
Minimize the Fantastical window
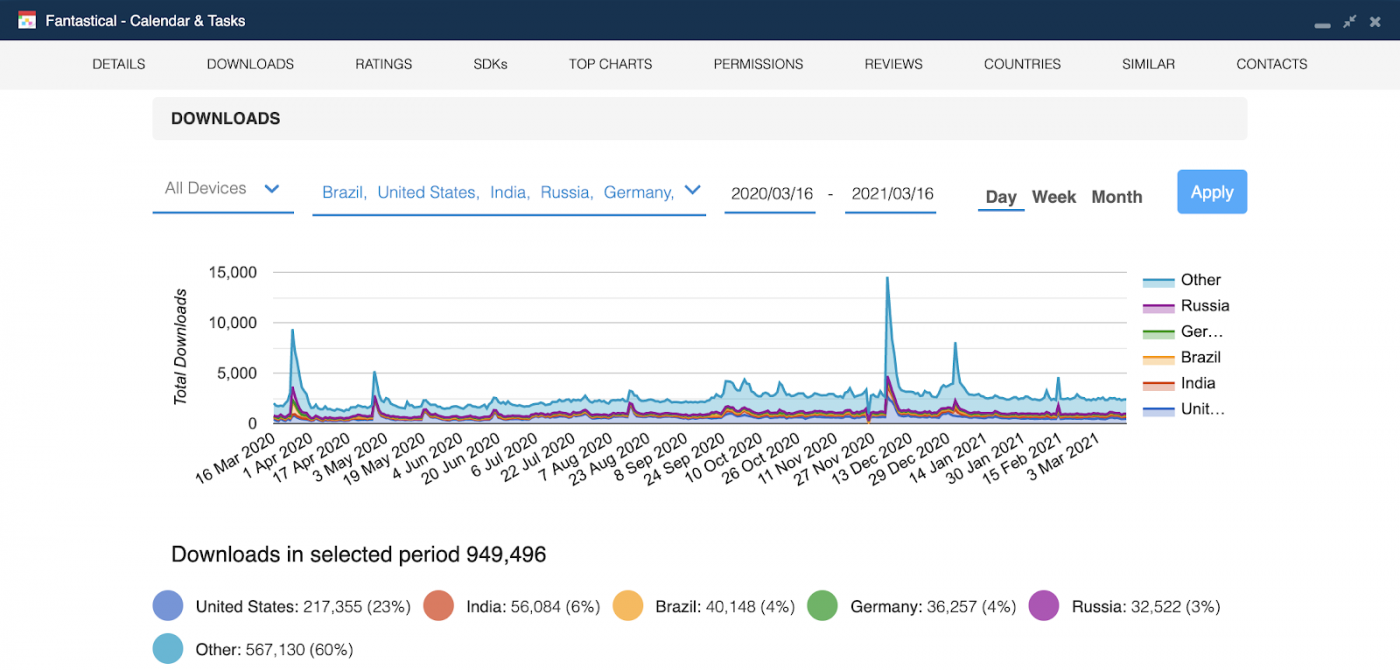[1322, 24]
